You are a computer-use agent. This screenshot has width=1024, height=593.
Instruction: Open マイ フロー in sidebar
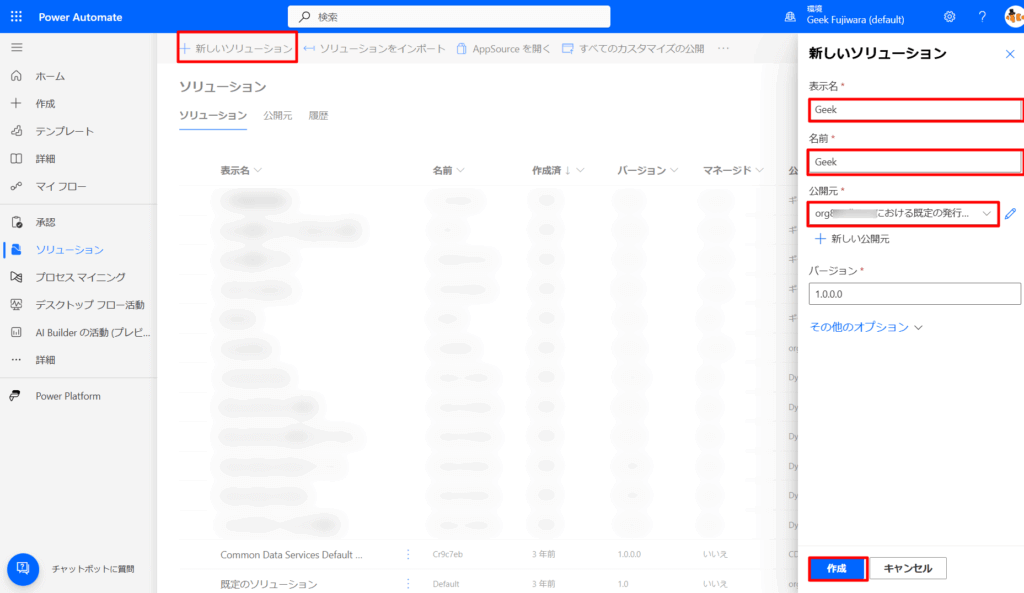[x=61, y=186]
